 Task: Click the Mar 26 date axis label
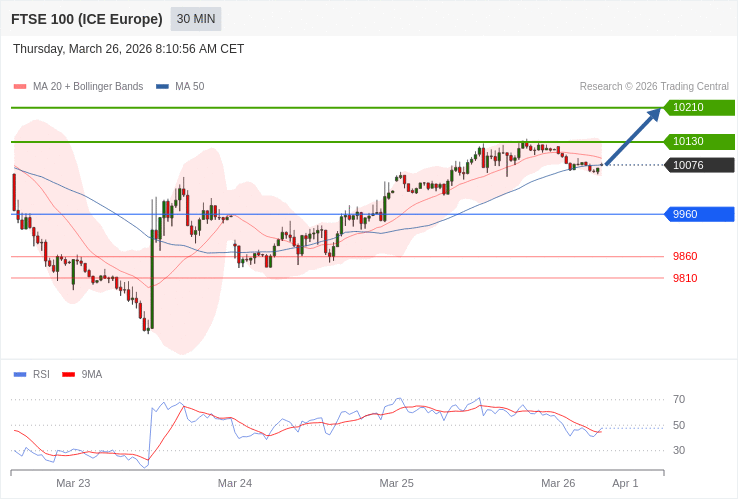click(x=558, y=483)
